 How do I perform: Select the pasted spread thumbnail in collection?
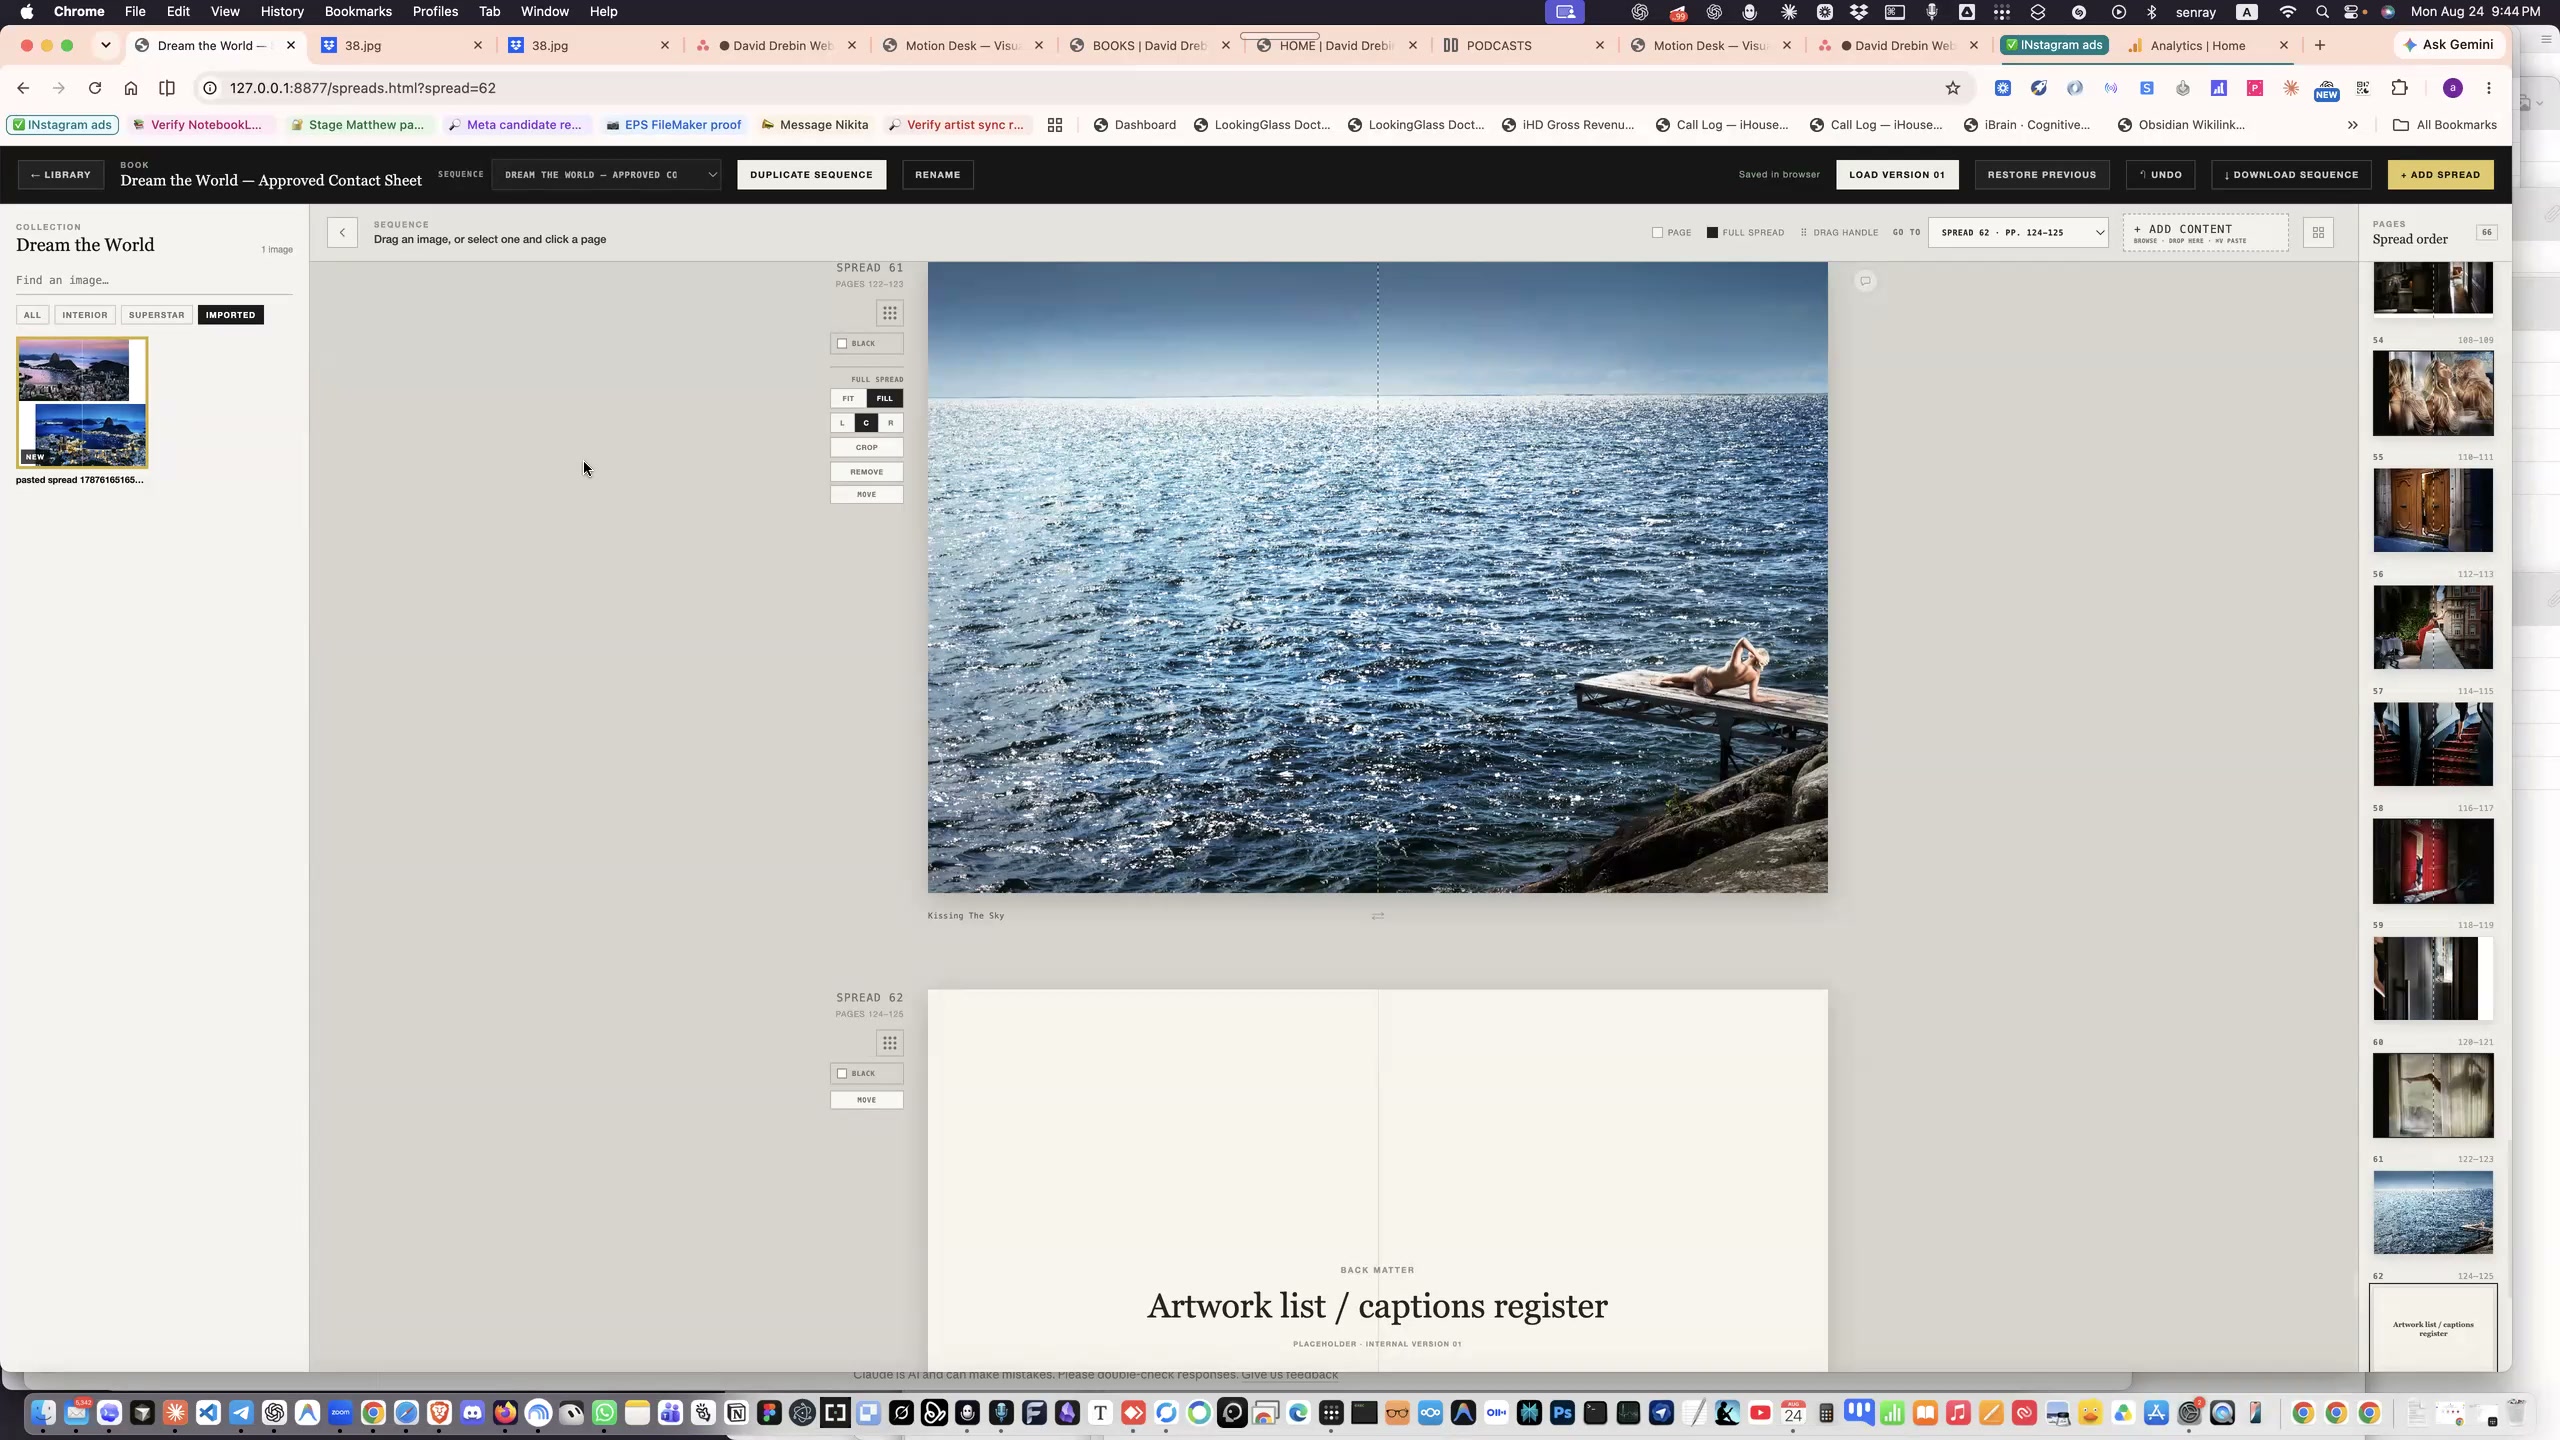[x=82, y=402]
